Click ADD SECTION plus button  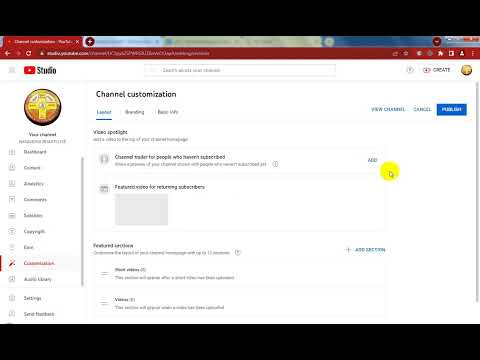pos(366,250)
